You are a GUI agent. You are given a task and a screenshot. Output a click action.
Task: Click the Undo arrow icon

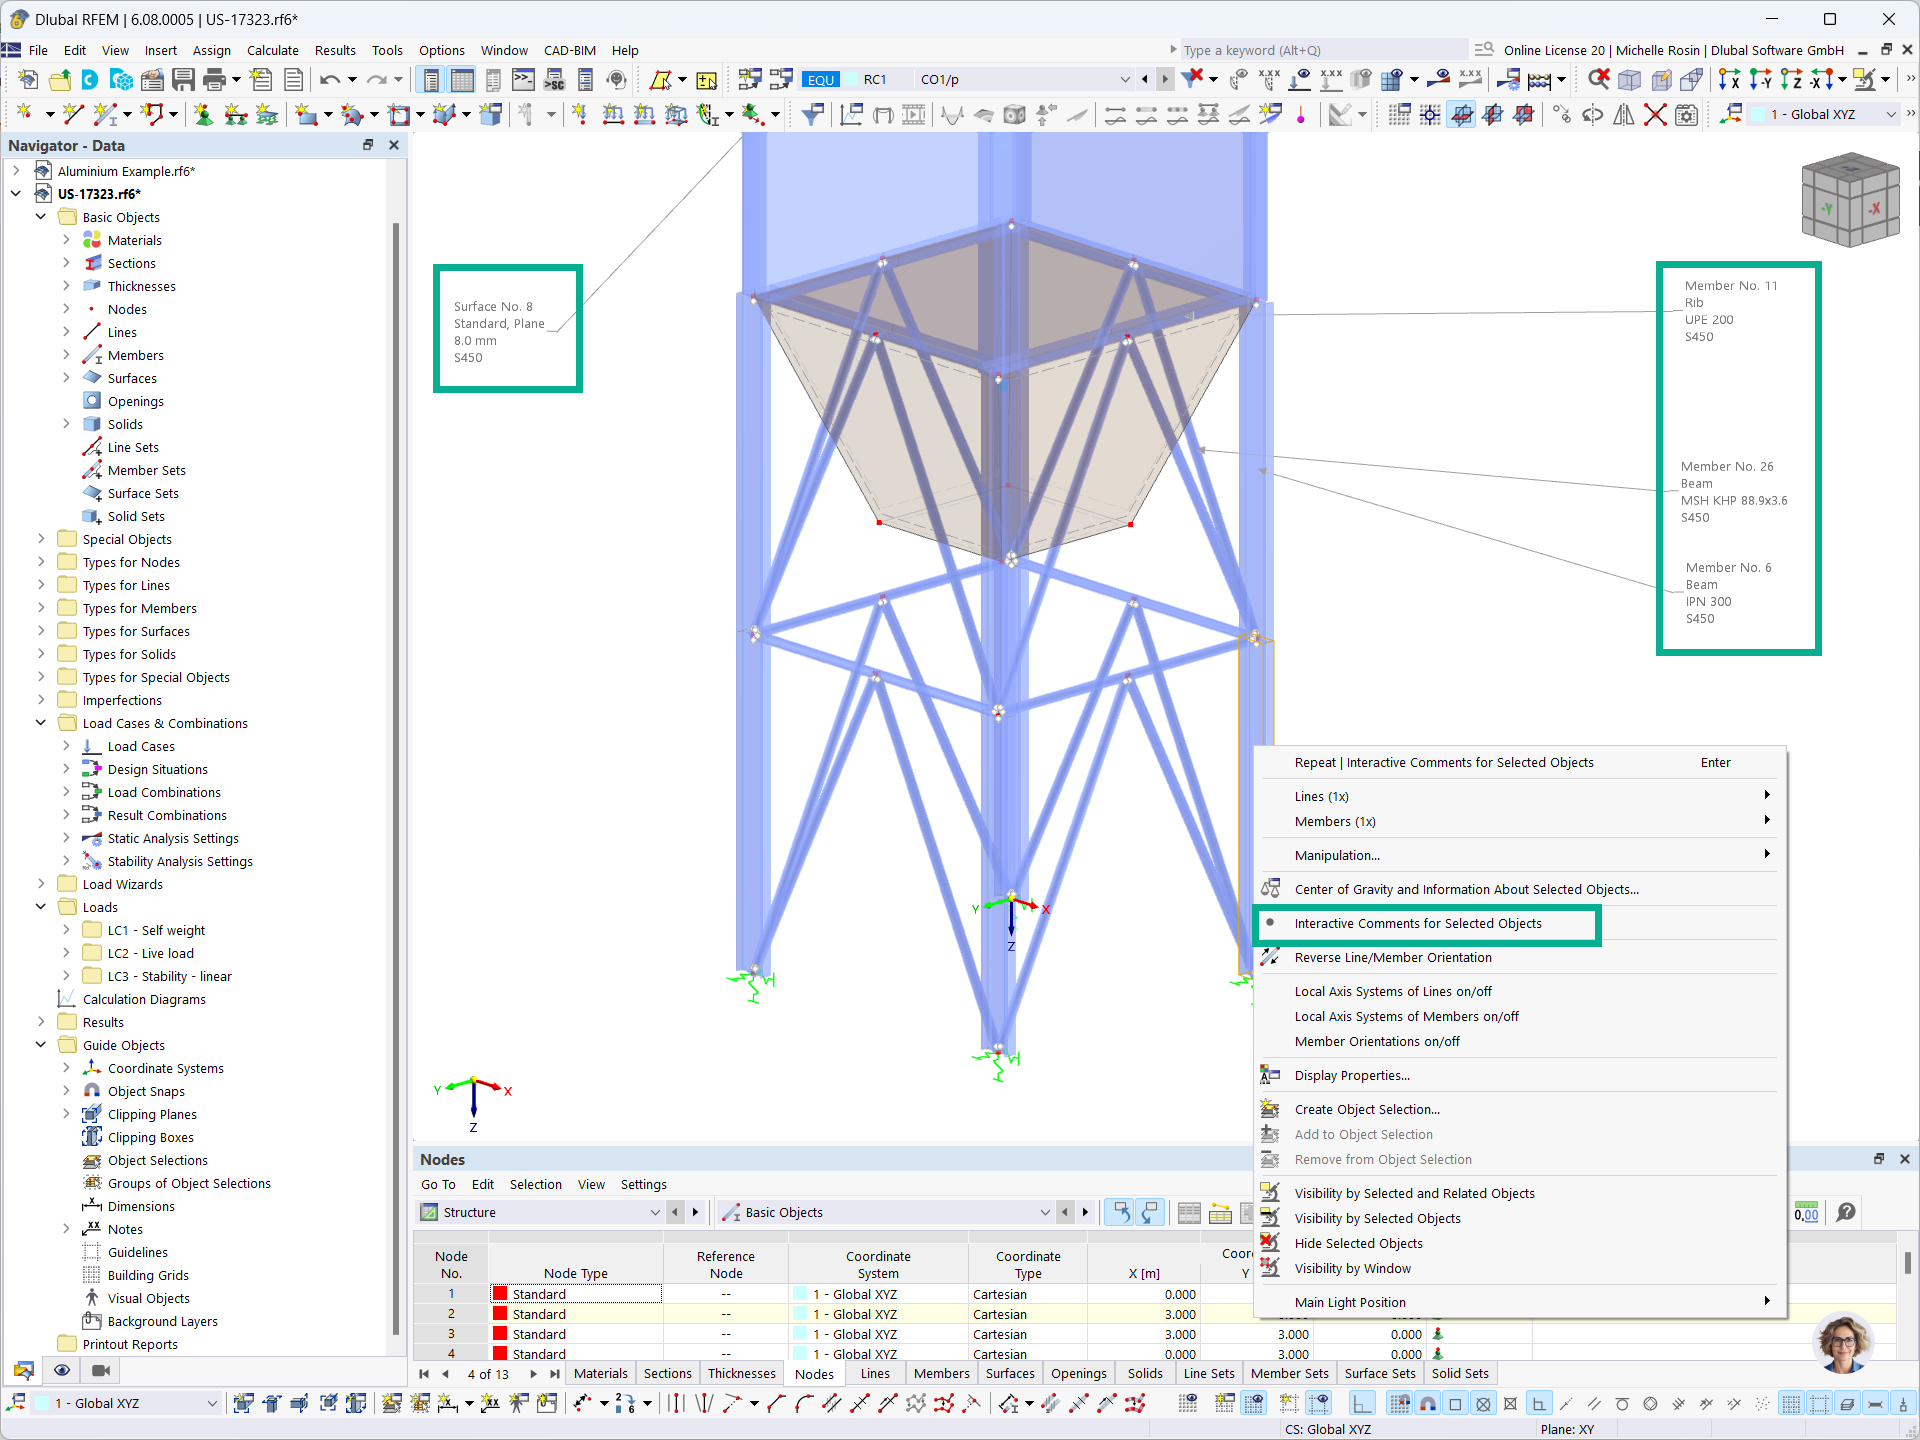tap(329, 80)
